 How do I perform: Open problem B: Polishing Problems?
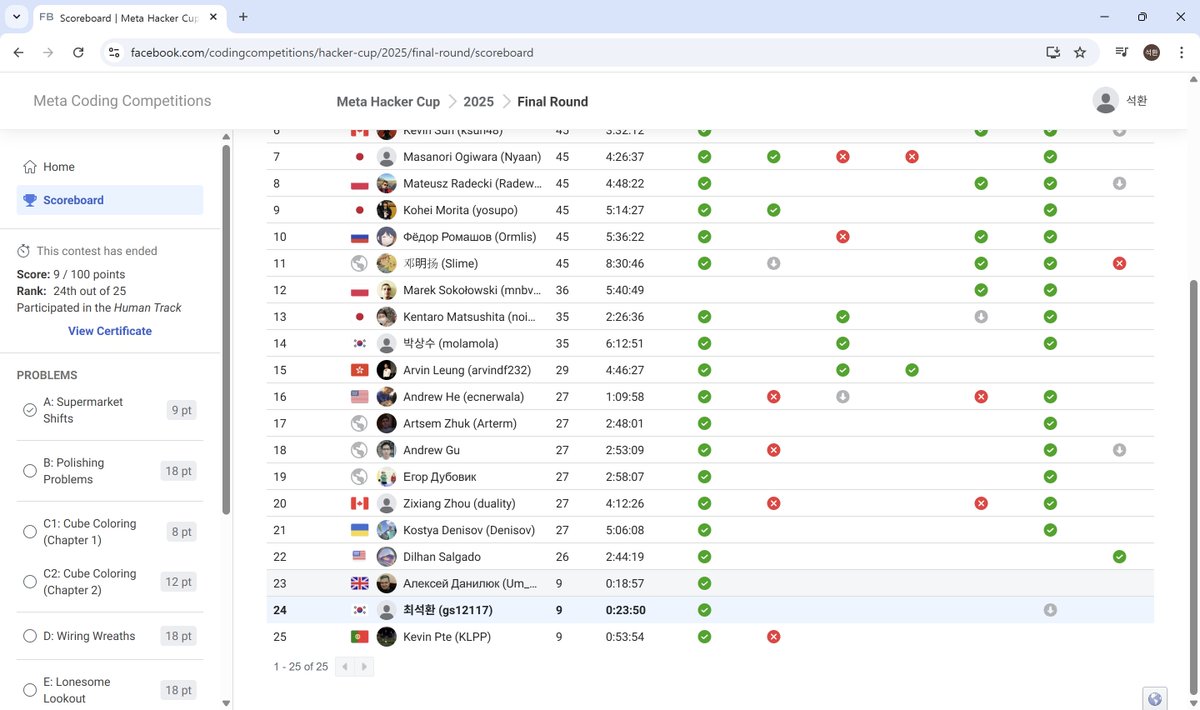pos(110,471)
